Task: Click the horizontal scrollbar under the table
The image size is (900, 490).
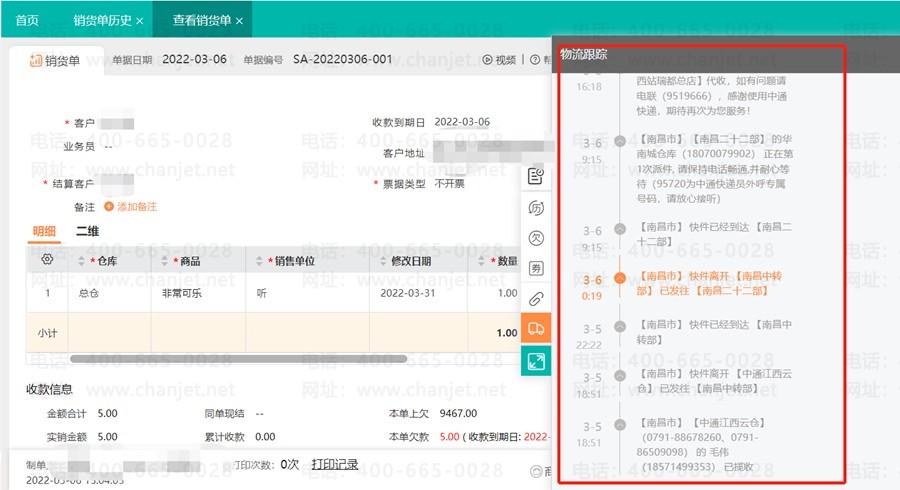Action: (x=238, y=359)
